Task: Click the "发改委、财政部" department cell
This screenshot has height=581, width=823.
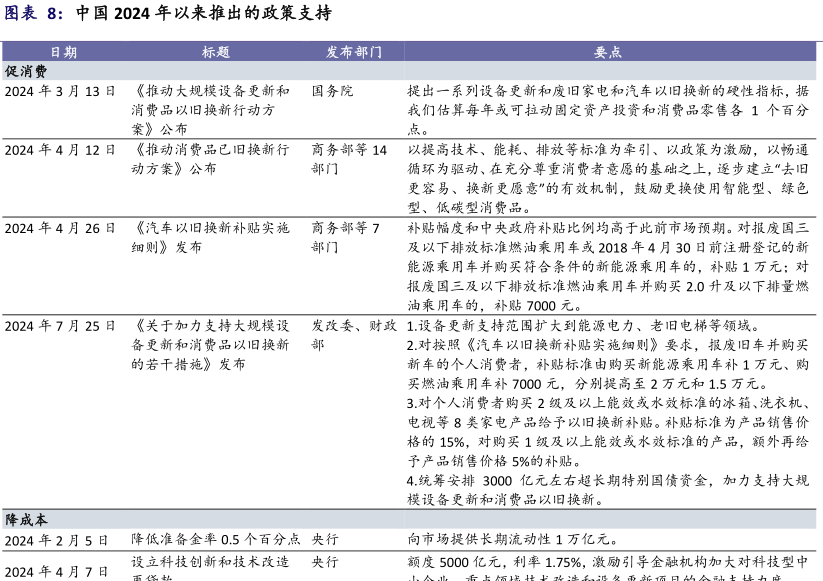Action: 354,335
